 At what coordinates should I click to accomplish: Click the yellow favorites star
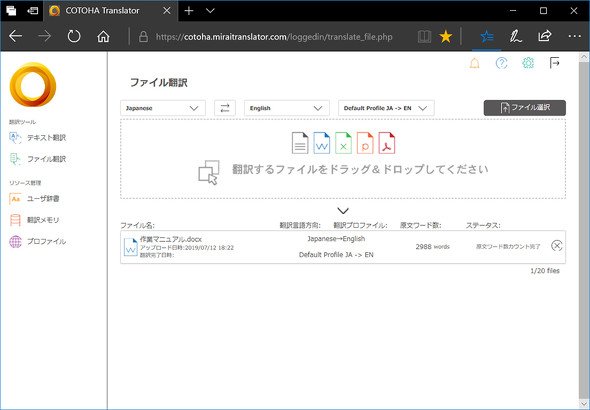(446, 36)
